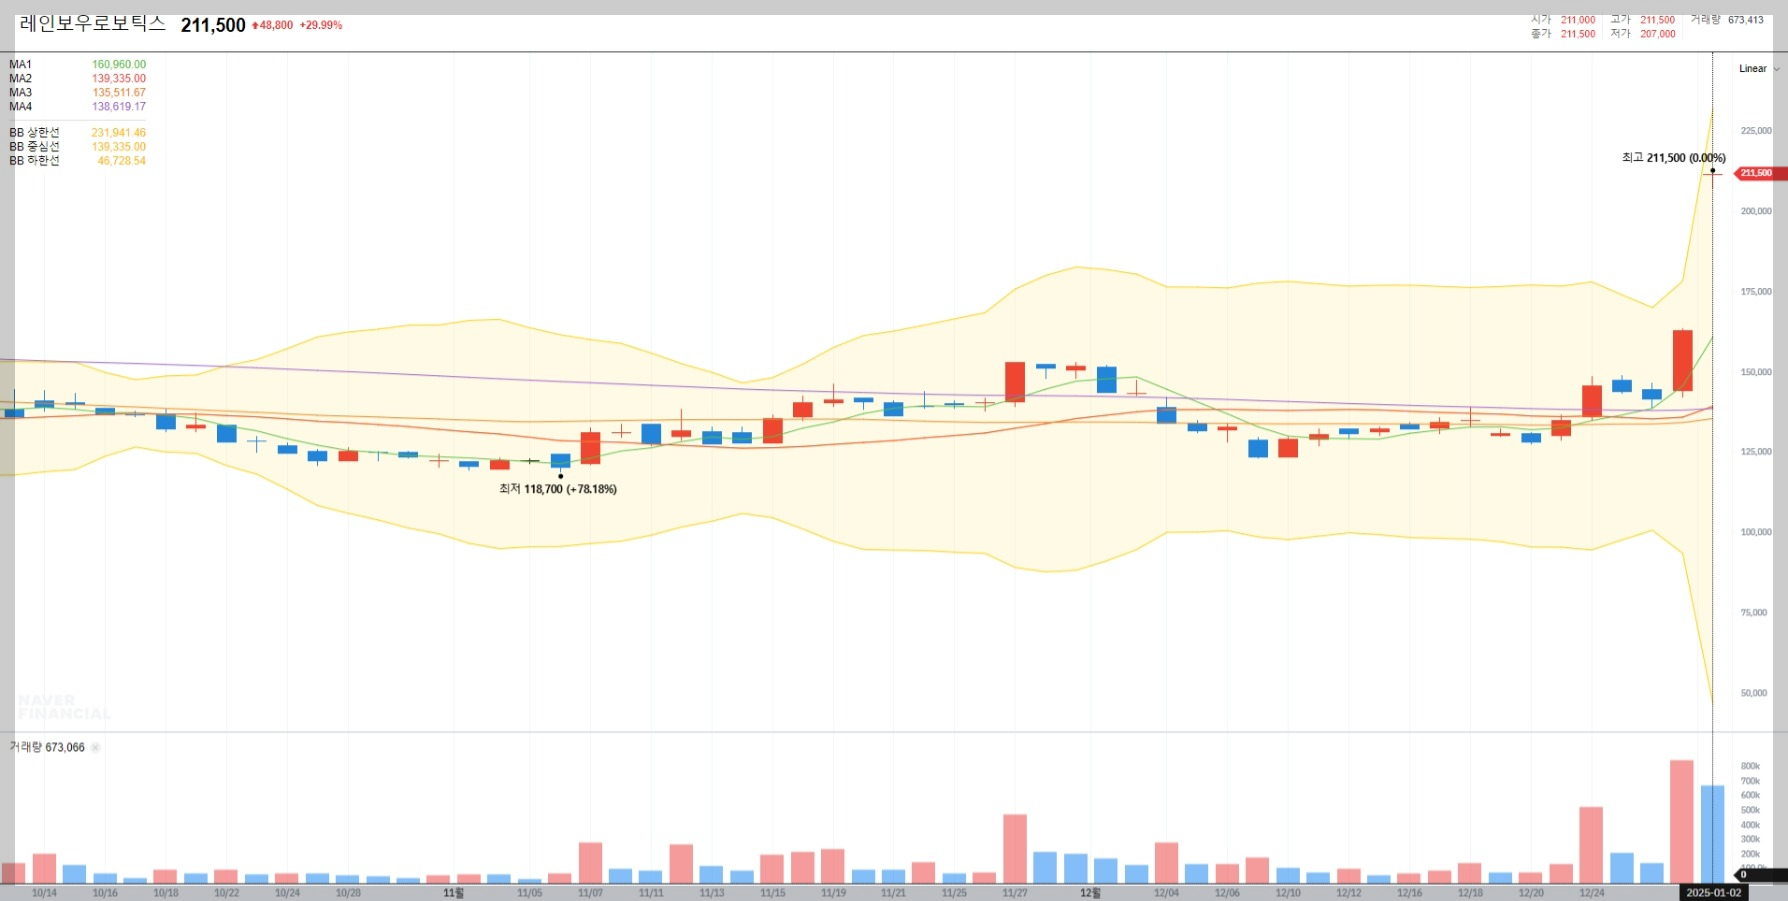Click the 150,000 price axis label
This screenshot has height=901, width=1788.
pos(1756,372)
